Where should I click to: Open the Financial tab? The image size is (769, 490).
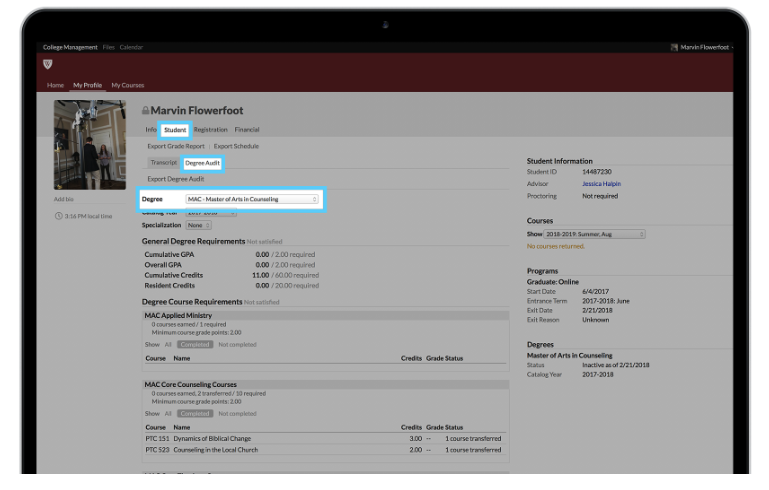[x=247, y=130]
